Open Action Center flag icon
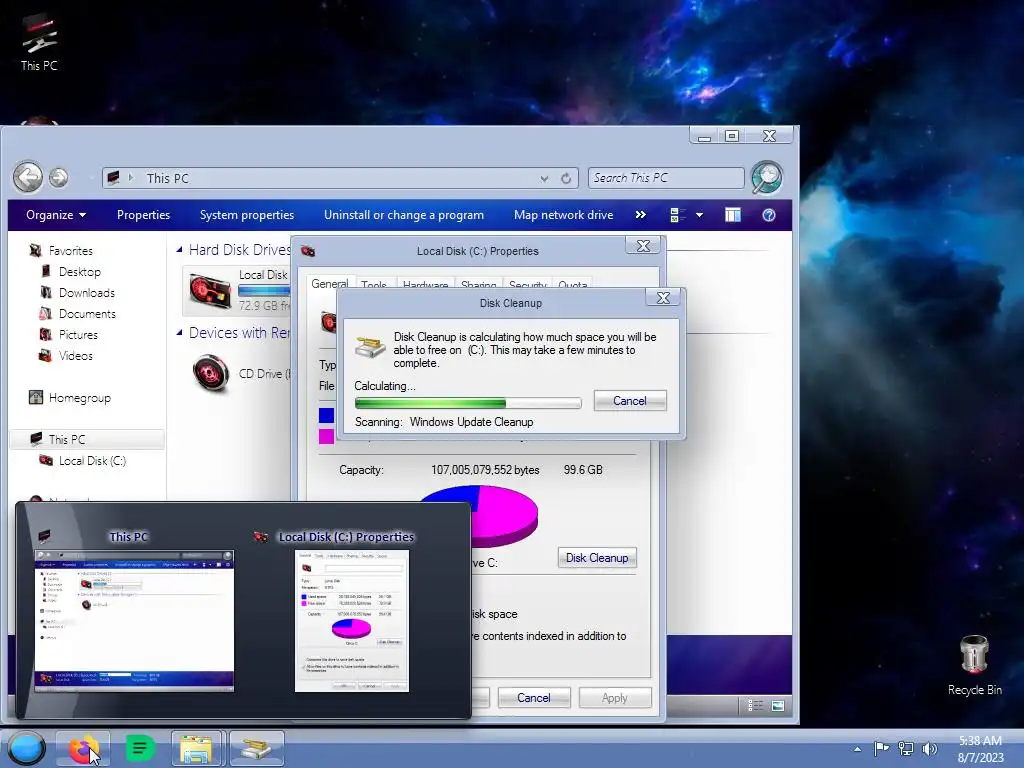The image size is (1024, 768). point(882,748)
